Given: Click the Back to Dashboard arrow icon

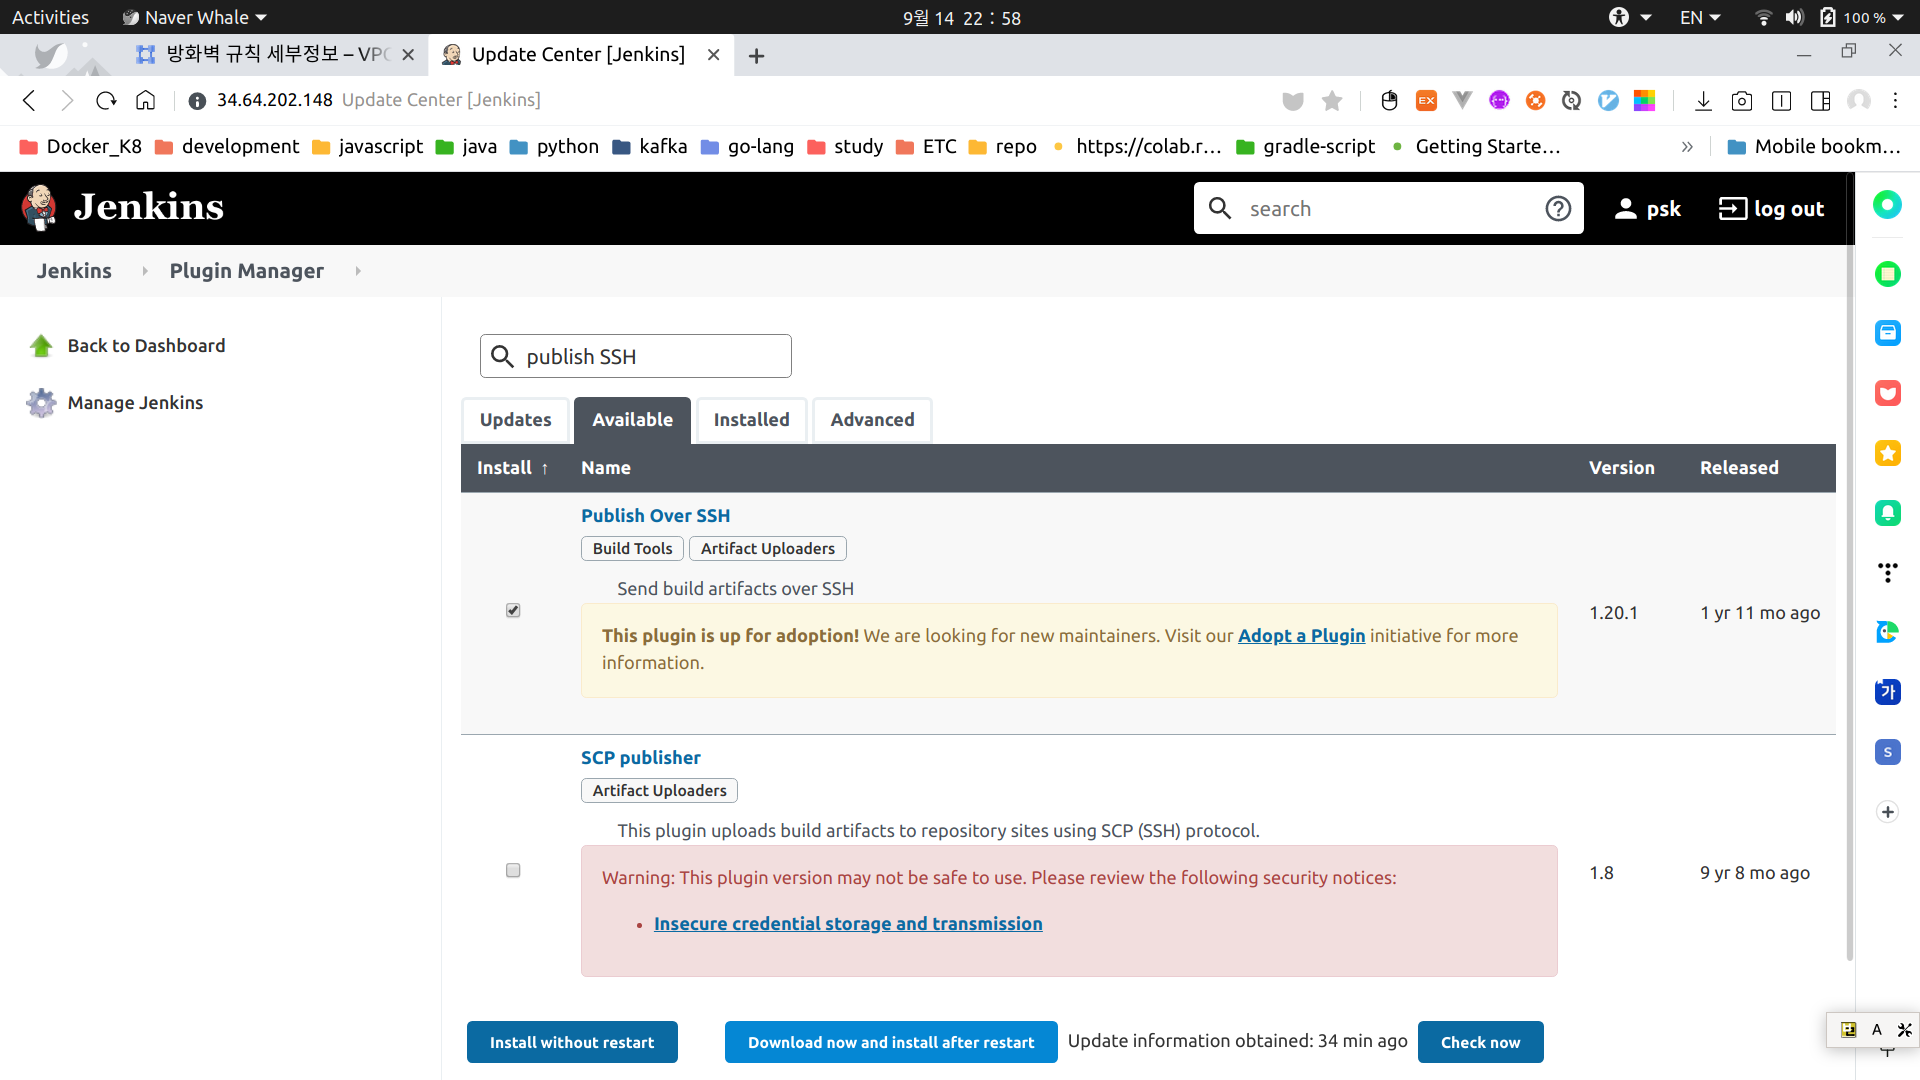Looking at the screenshot, I should pos(41,346).
